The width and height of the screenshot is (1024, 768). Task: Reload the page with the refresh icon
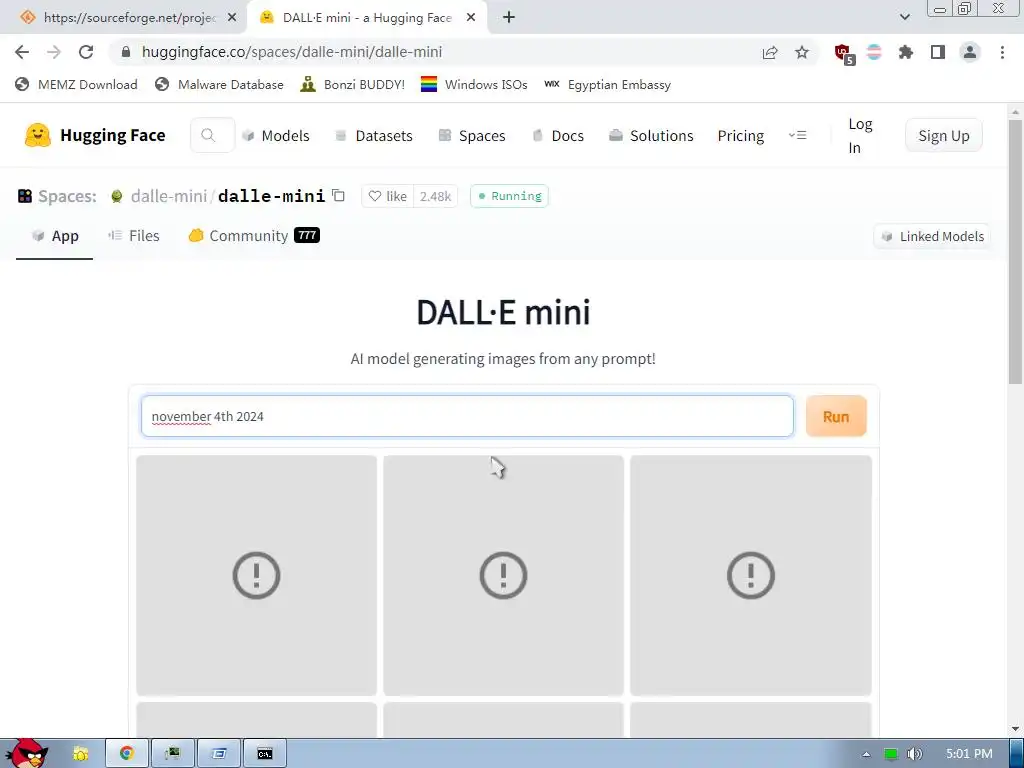pyautogui.click(x=86, y=52)
